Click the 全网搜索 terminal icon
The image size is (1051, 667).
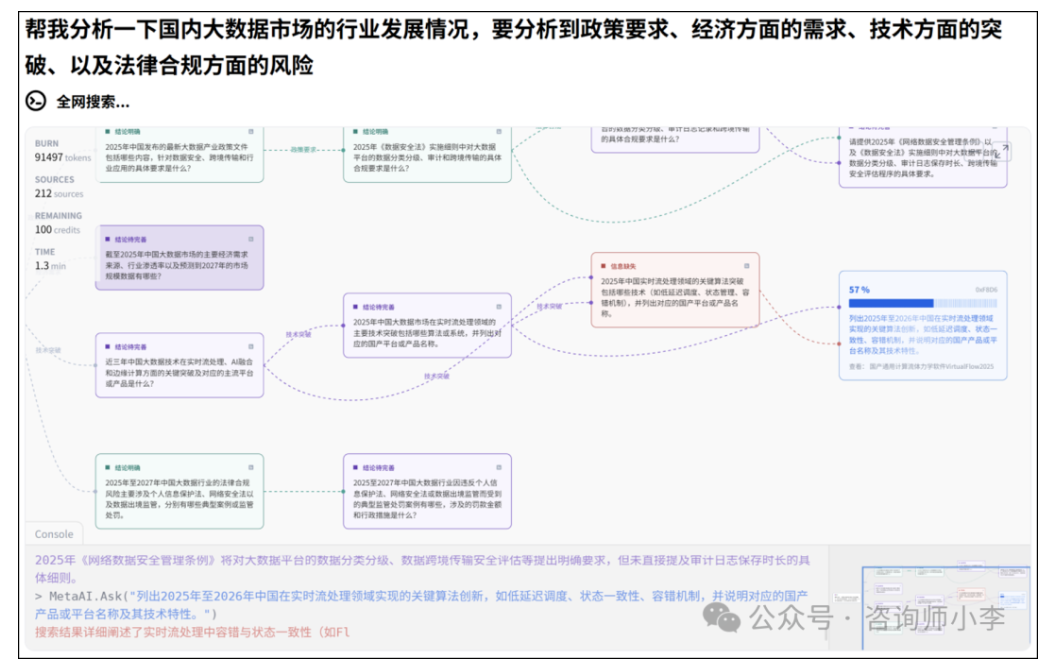[x=36, y=101]
